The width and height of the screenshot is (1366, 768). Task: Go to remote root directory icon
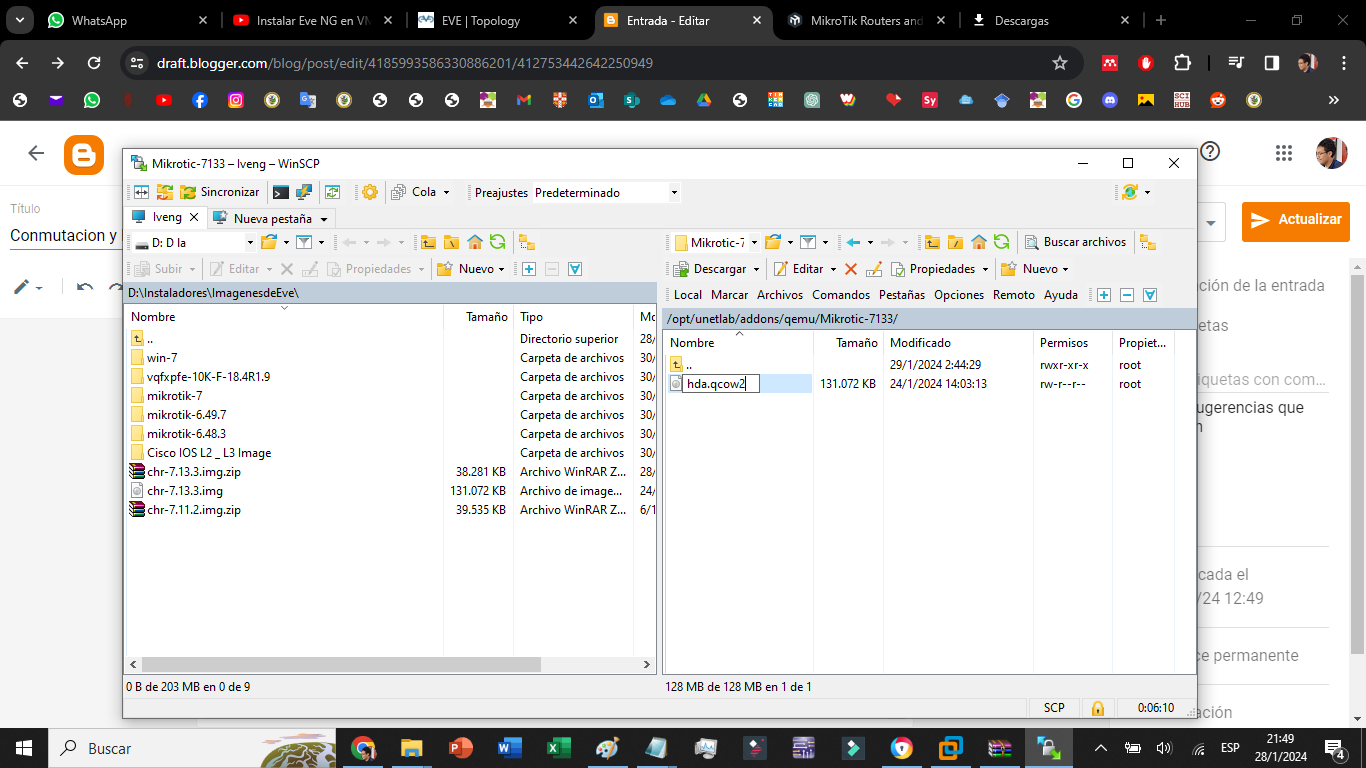point(956,242)
